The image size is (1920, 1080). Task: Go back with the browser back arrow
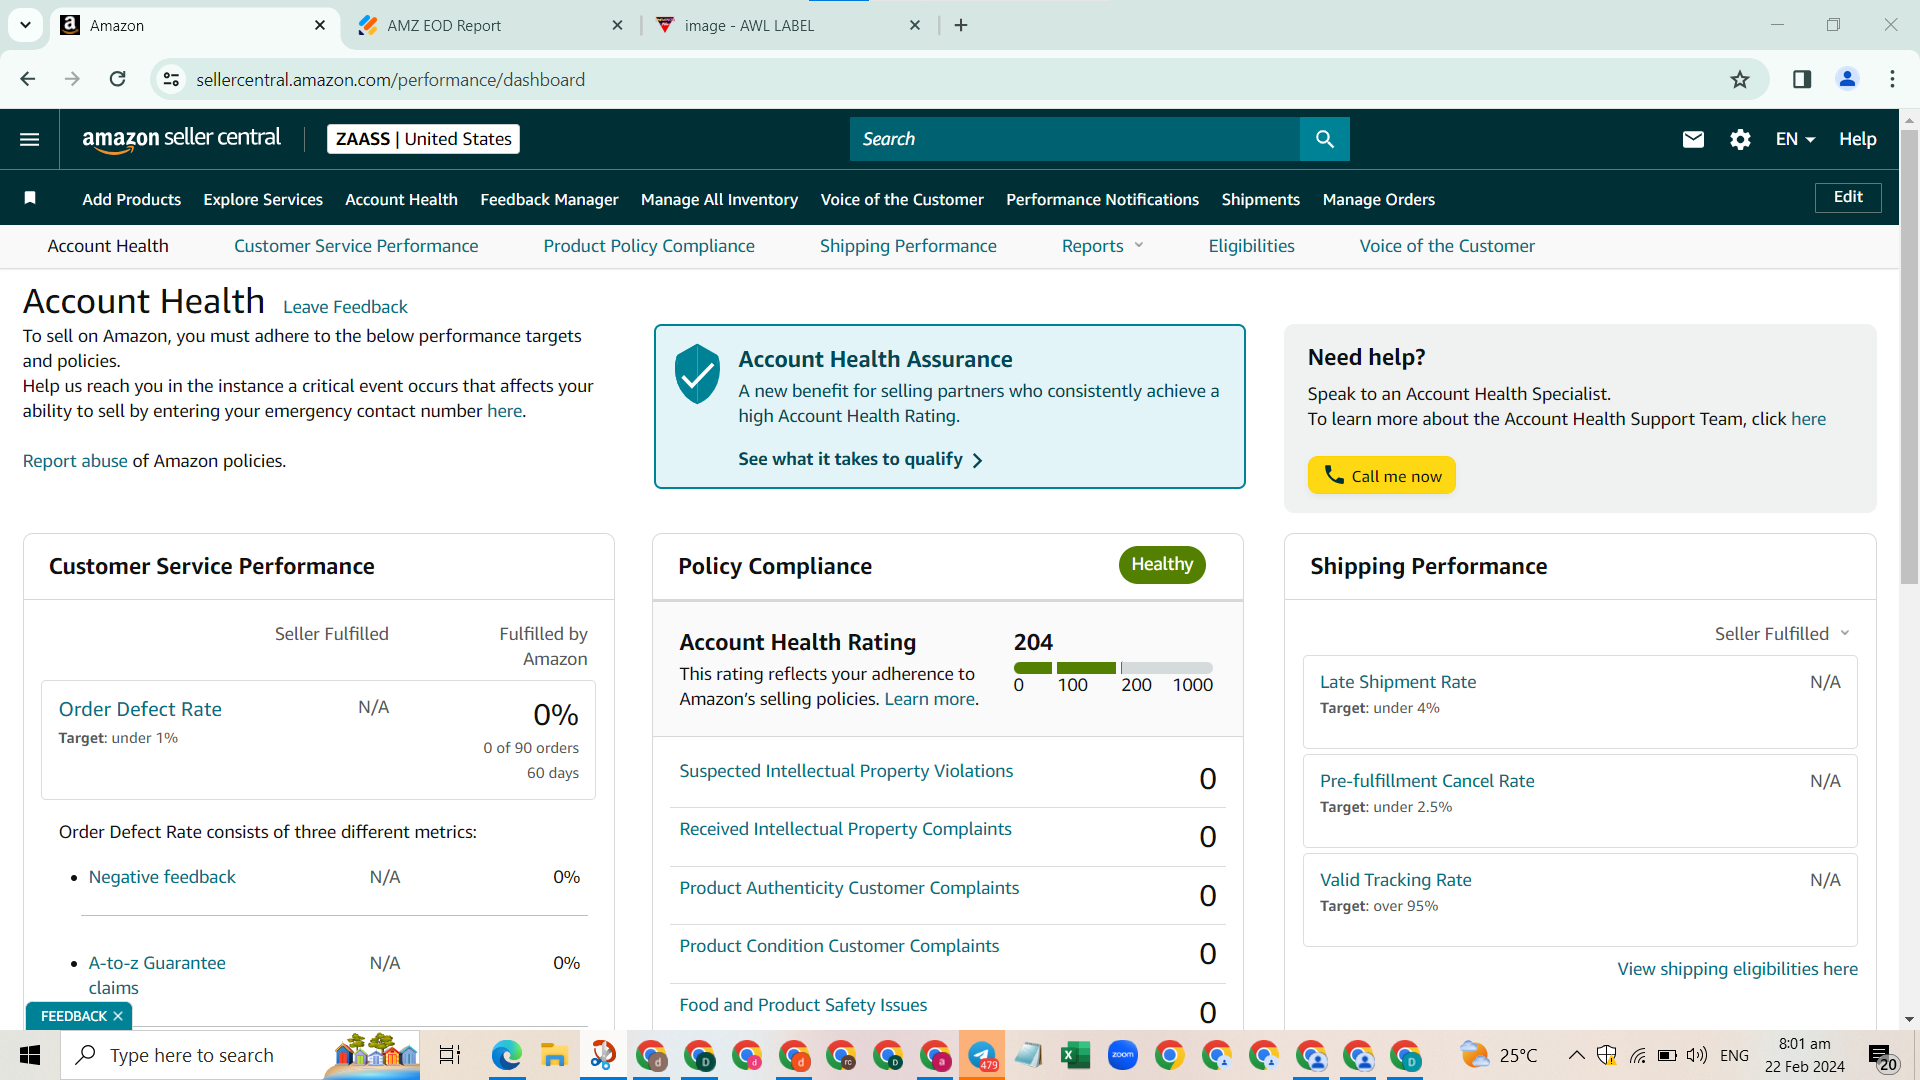tap(28, 79)
